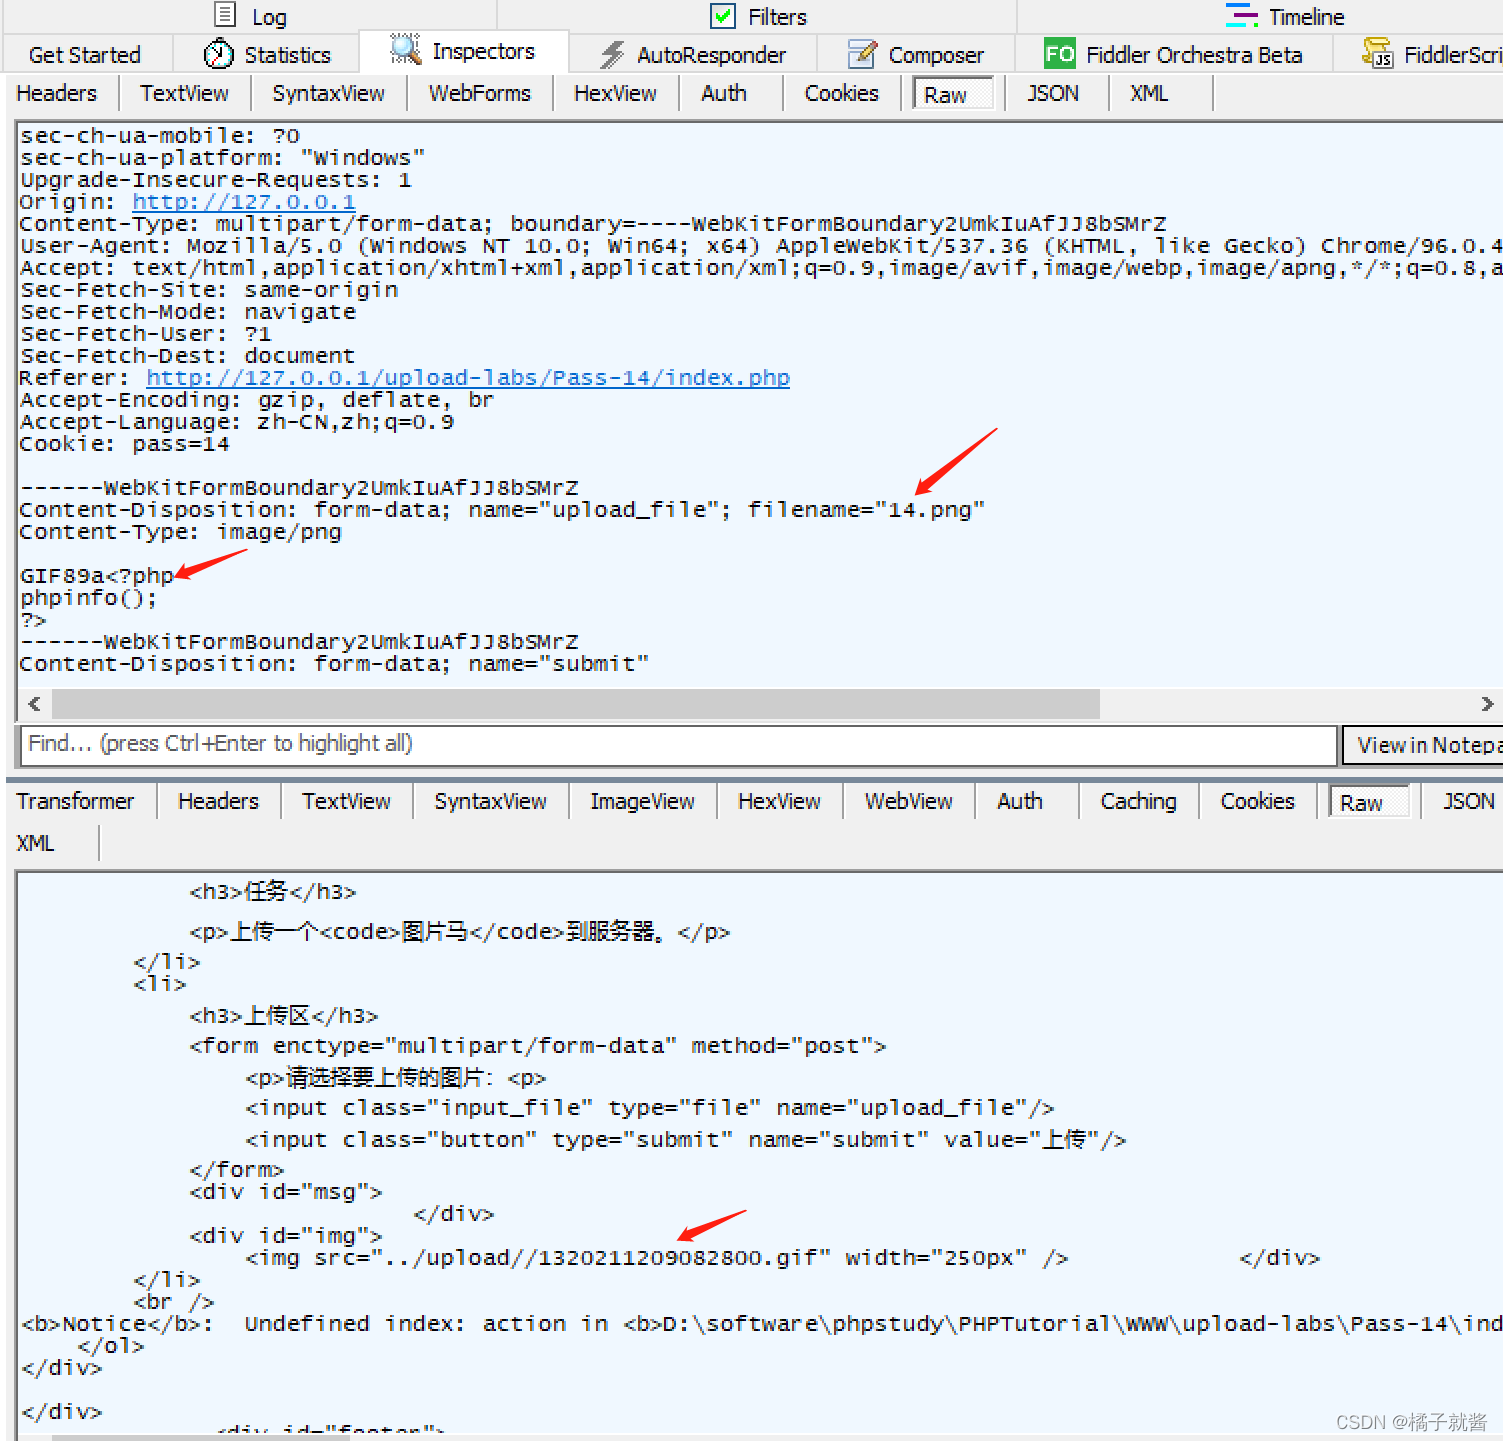The height and width of the screenshot is (1441, 1503).
Task: Open the response TextView tab
Action: (x=346, y=801)
